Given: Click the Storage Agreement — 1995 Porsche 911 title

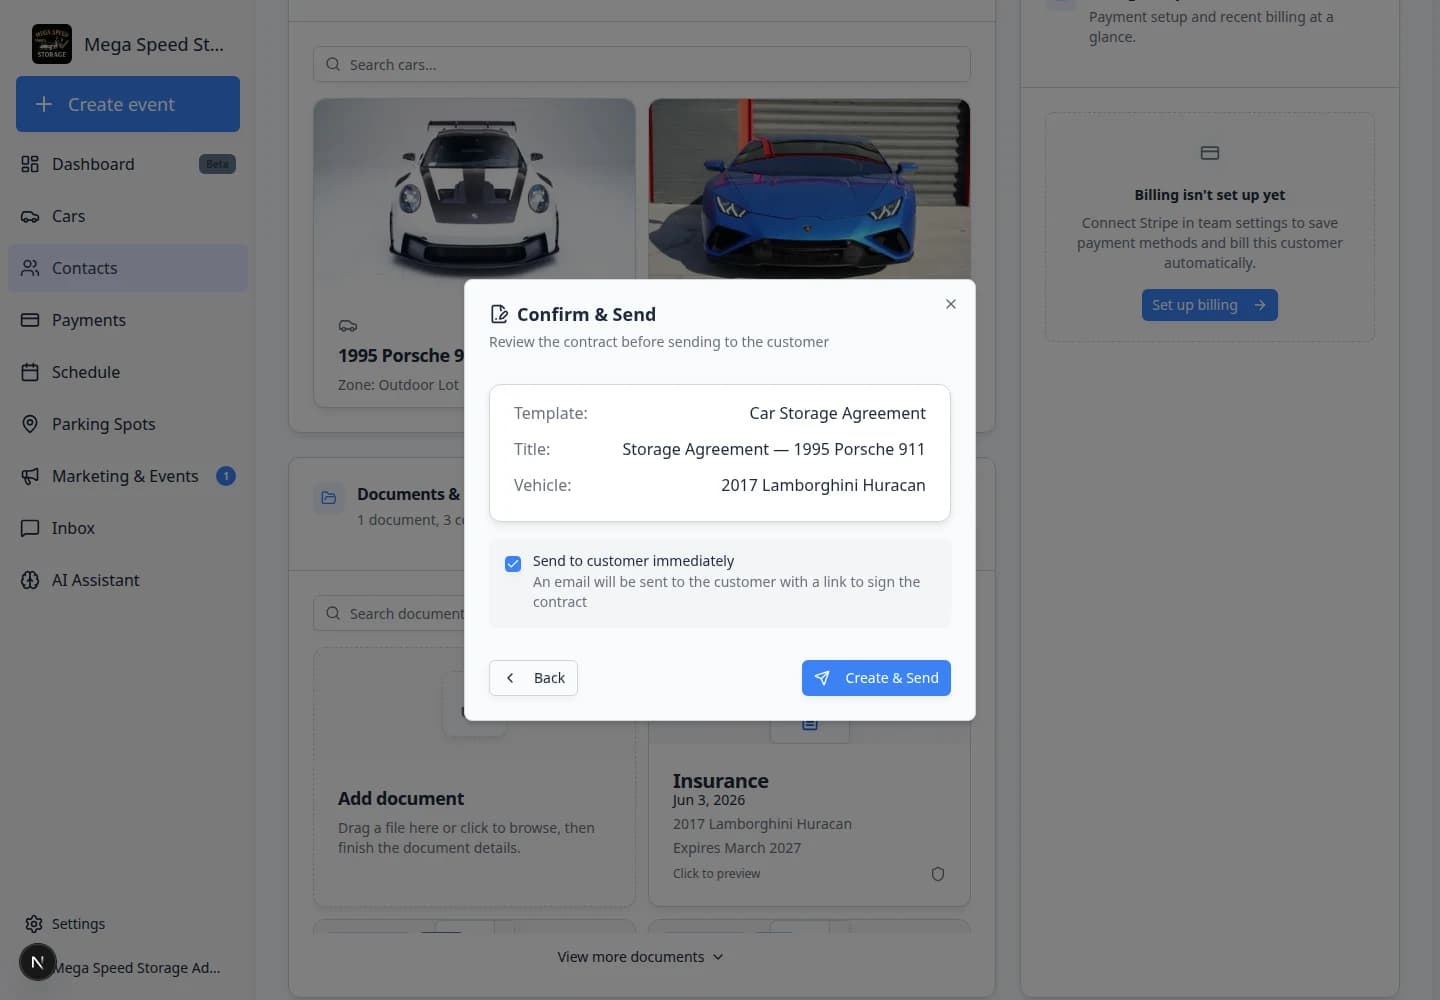Looking at the screenshot, I should point(773,449).
